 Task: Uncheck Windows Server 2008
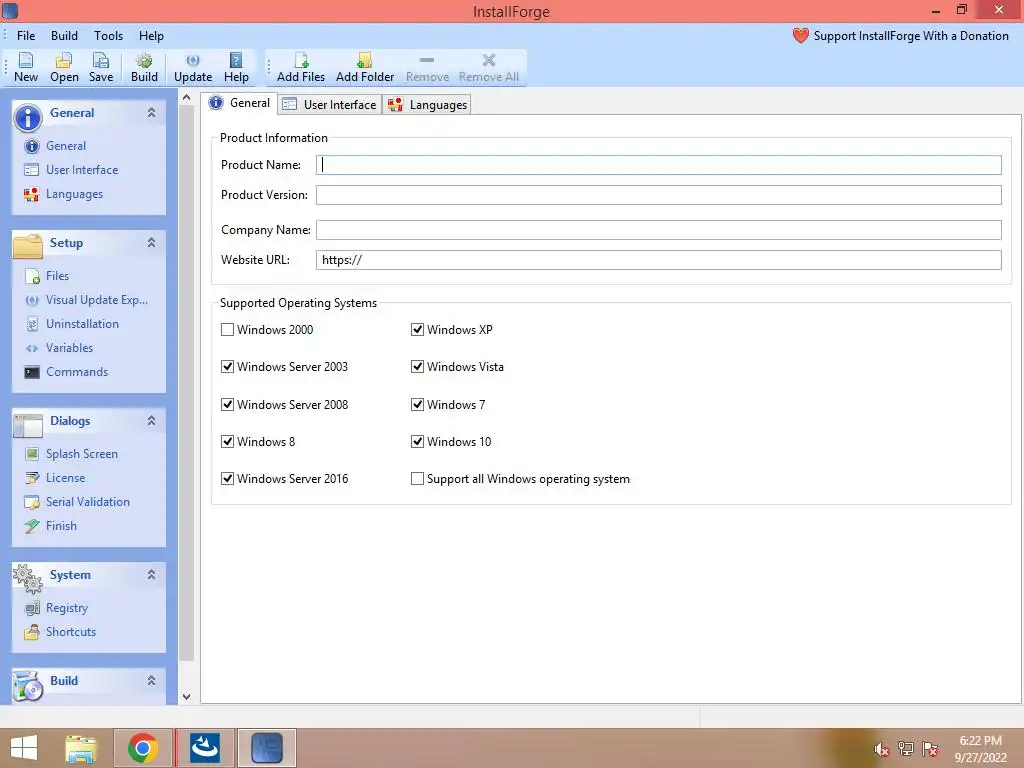227,405
